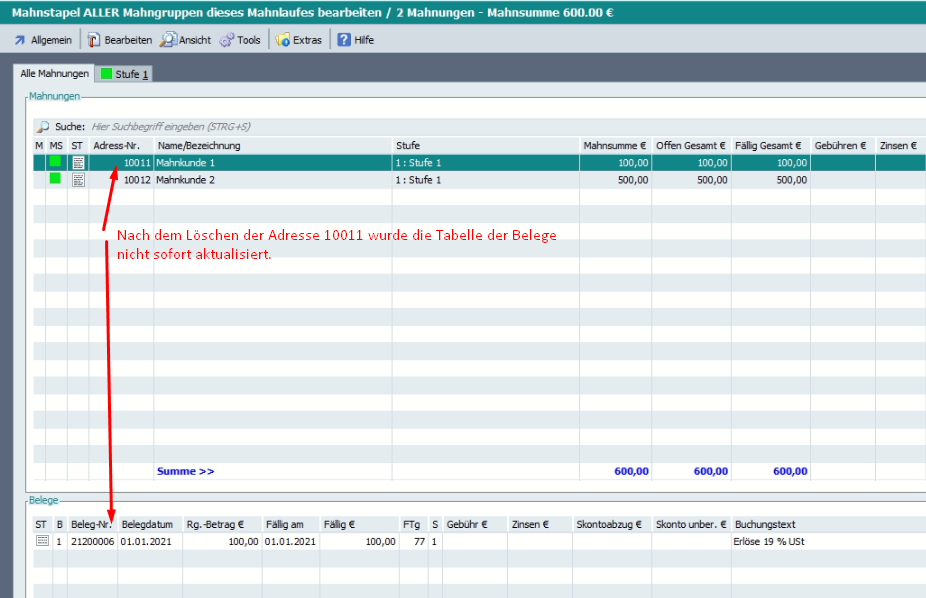Click the search magnifier icon beside Suche
The image size is (926, 598).
43,127
